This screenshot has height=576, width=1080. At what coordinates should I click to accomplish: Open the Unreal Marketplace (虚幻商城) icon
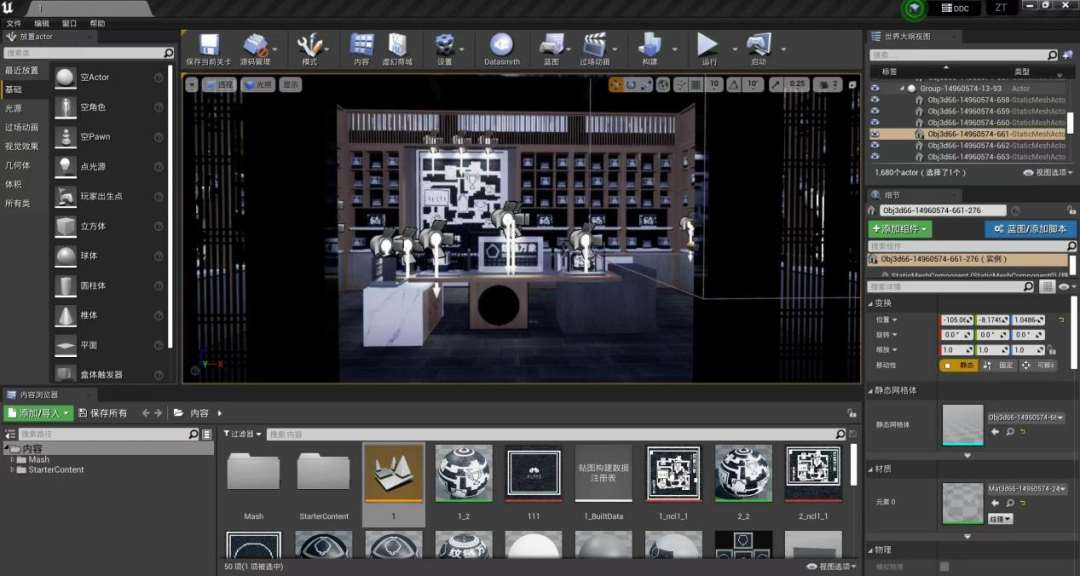(x=397, y=46)
